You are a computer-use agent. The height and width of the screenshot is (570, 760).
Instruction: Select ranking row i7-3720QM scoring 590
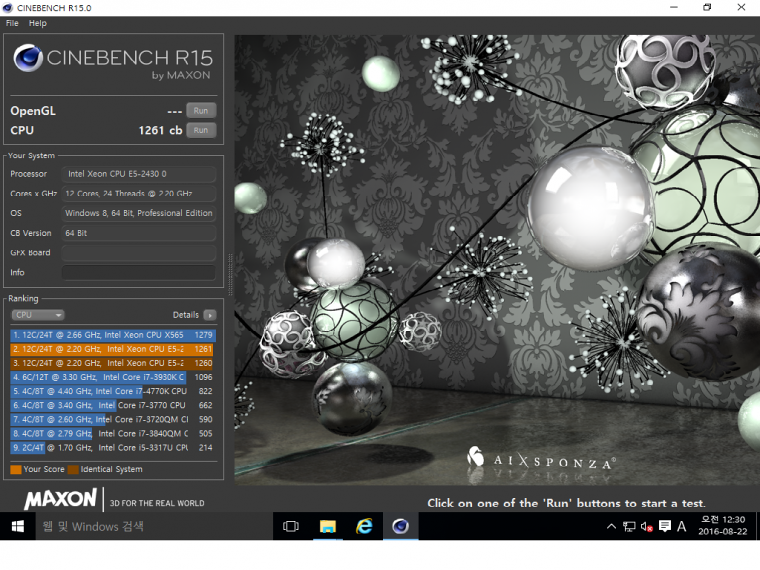tap(112, 419)
